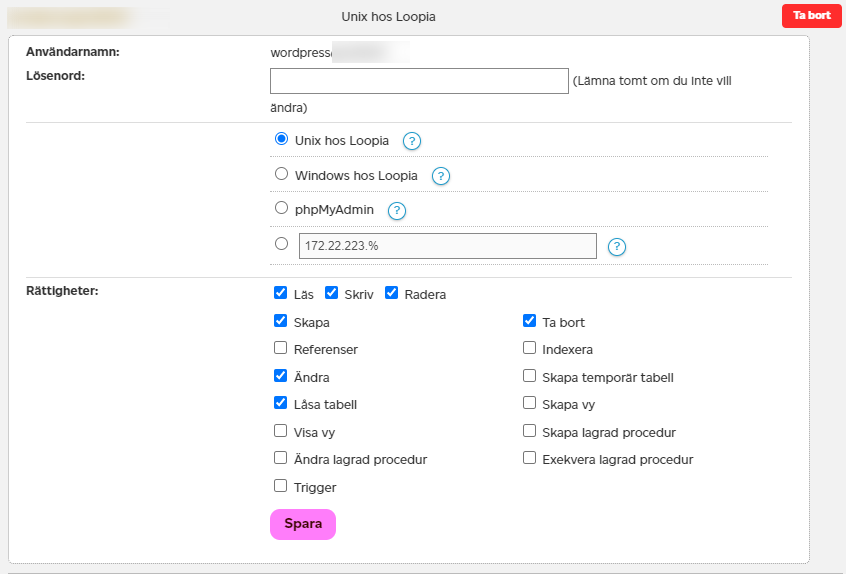Click the Användarnamn label
846x574 pixels.
coord(73,52)
